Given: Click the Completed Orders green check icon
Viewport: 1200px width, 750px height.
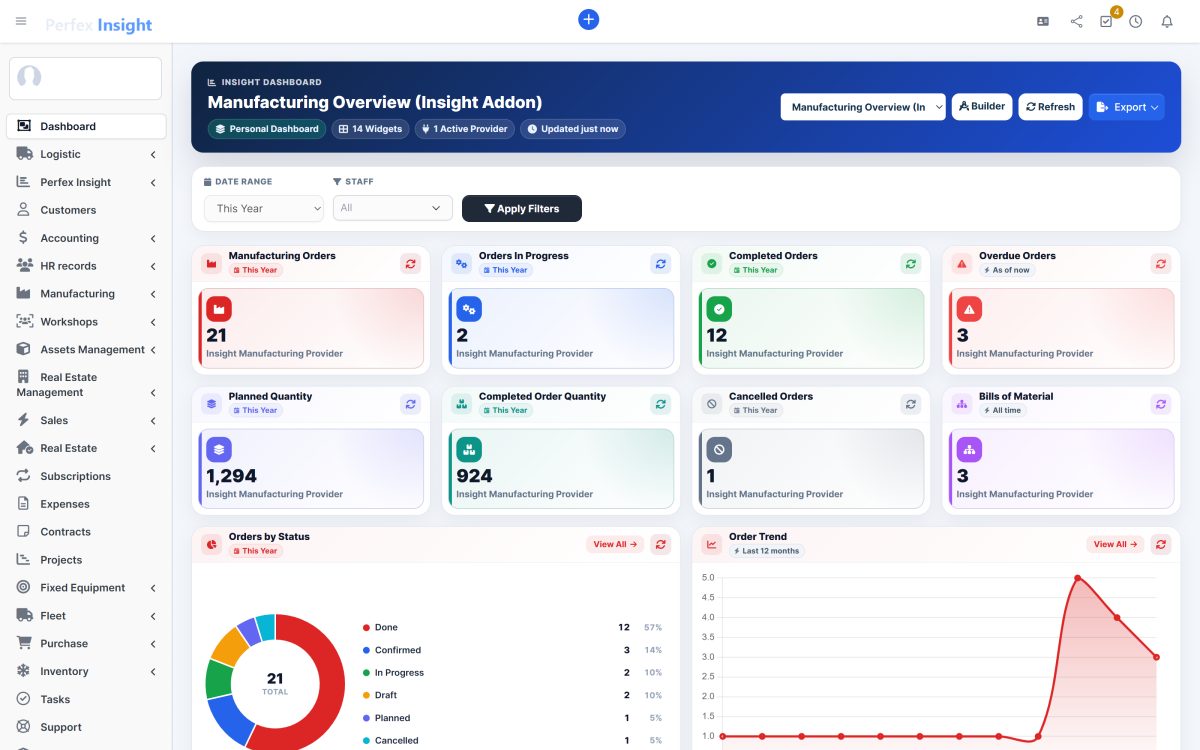Looking at the screenshot, I should [x=719, y=308].
